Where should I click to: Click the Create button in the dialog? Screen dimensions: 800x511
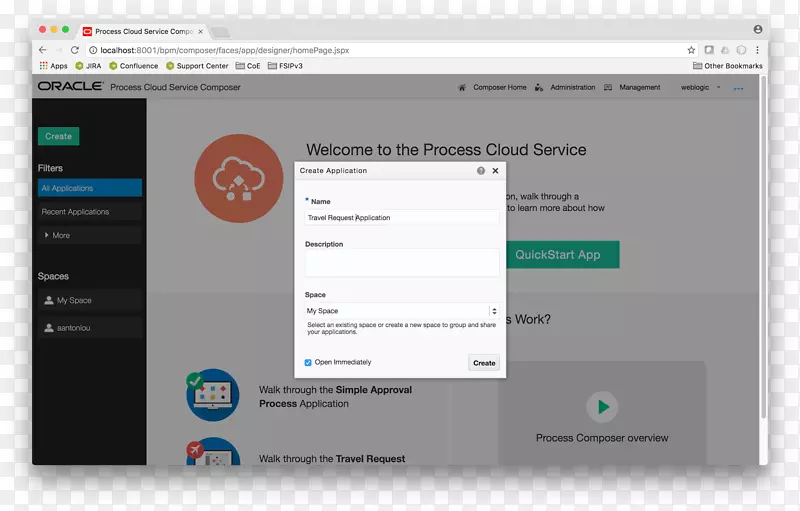click(x=484, y=363)
